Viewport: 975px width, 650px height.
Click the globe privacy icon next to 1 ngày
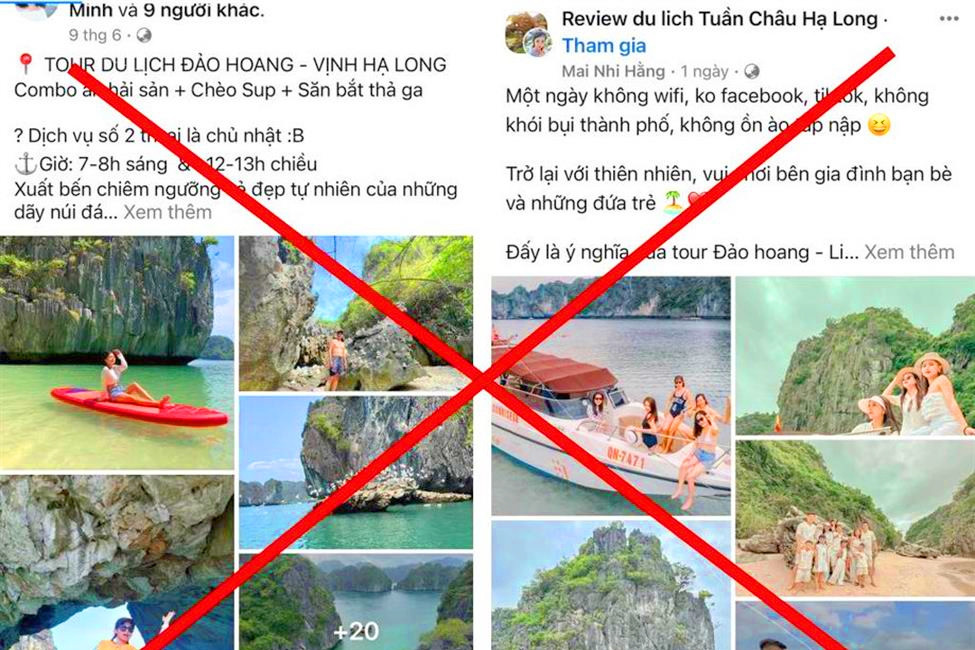(751, 72)
